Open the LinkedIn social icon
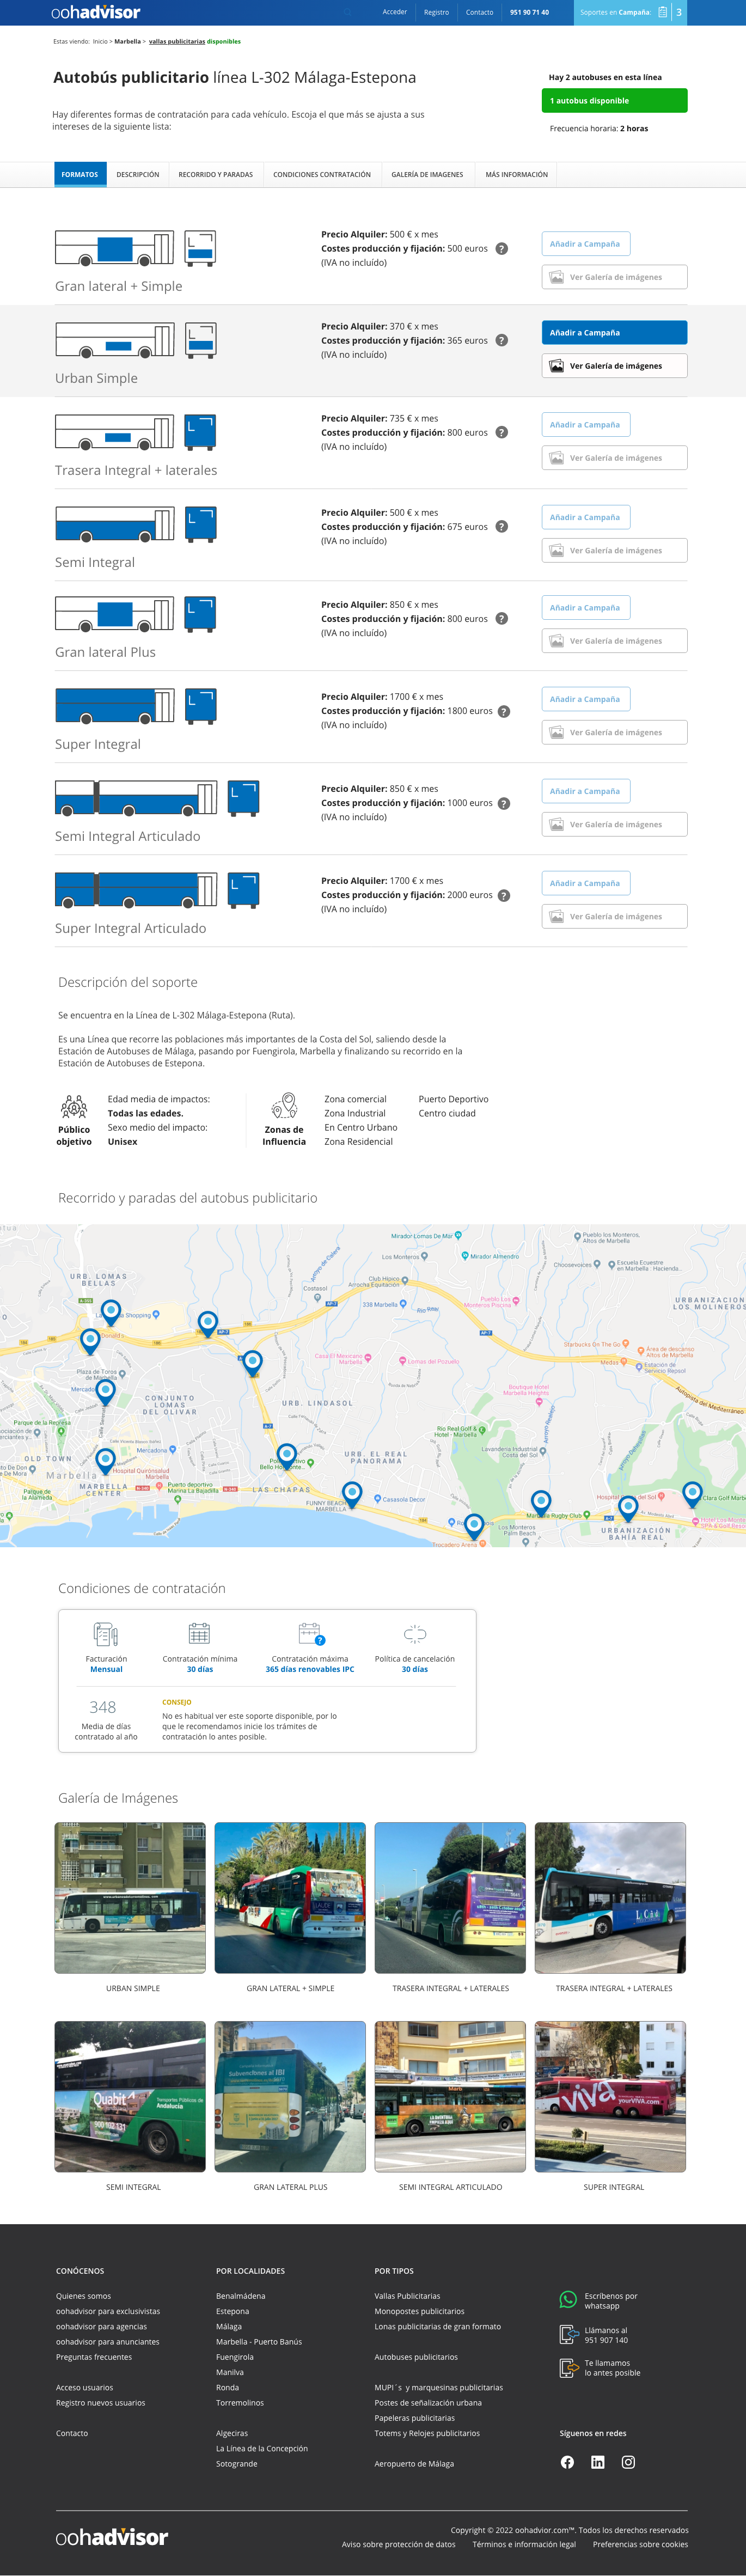 pyautogui.click(x=598, y=2462)
